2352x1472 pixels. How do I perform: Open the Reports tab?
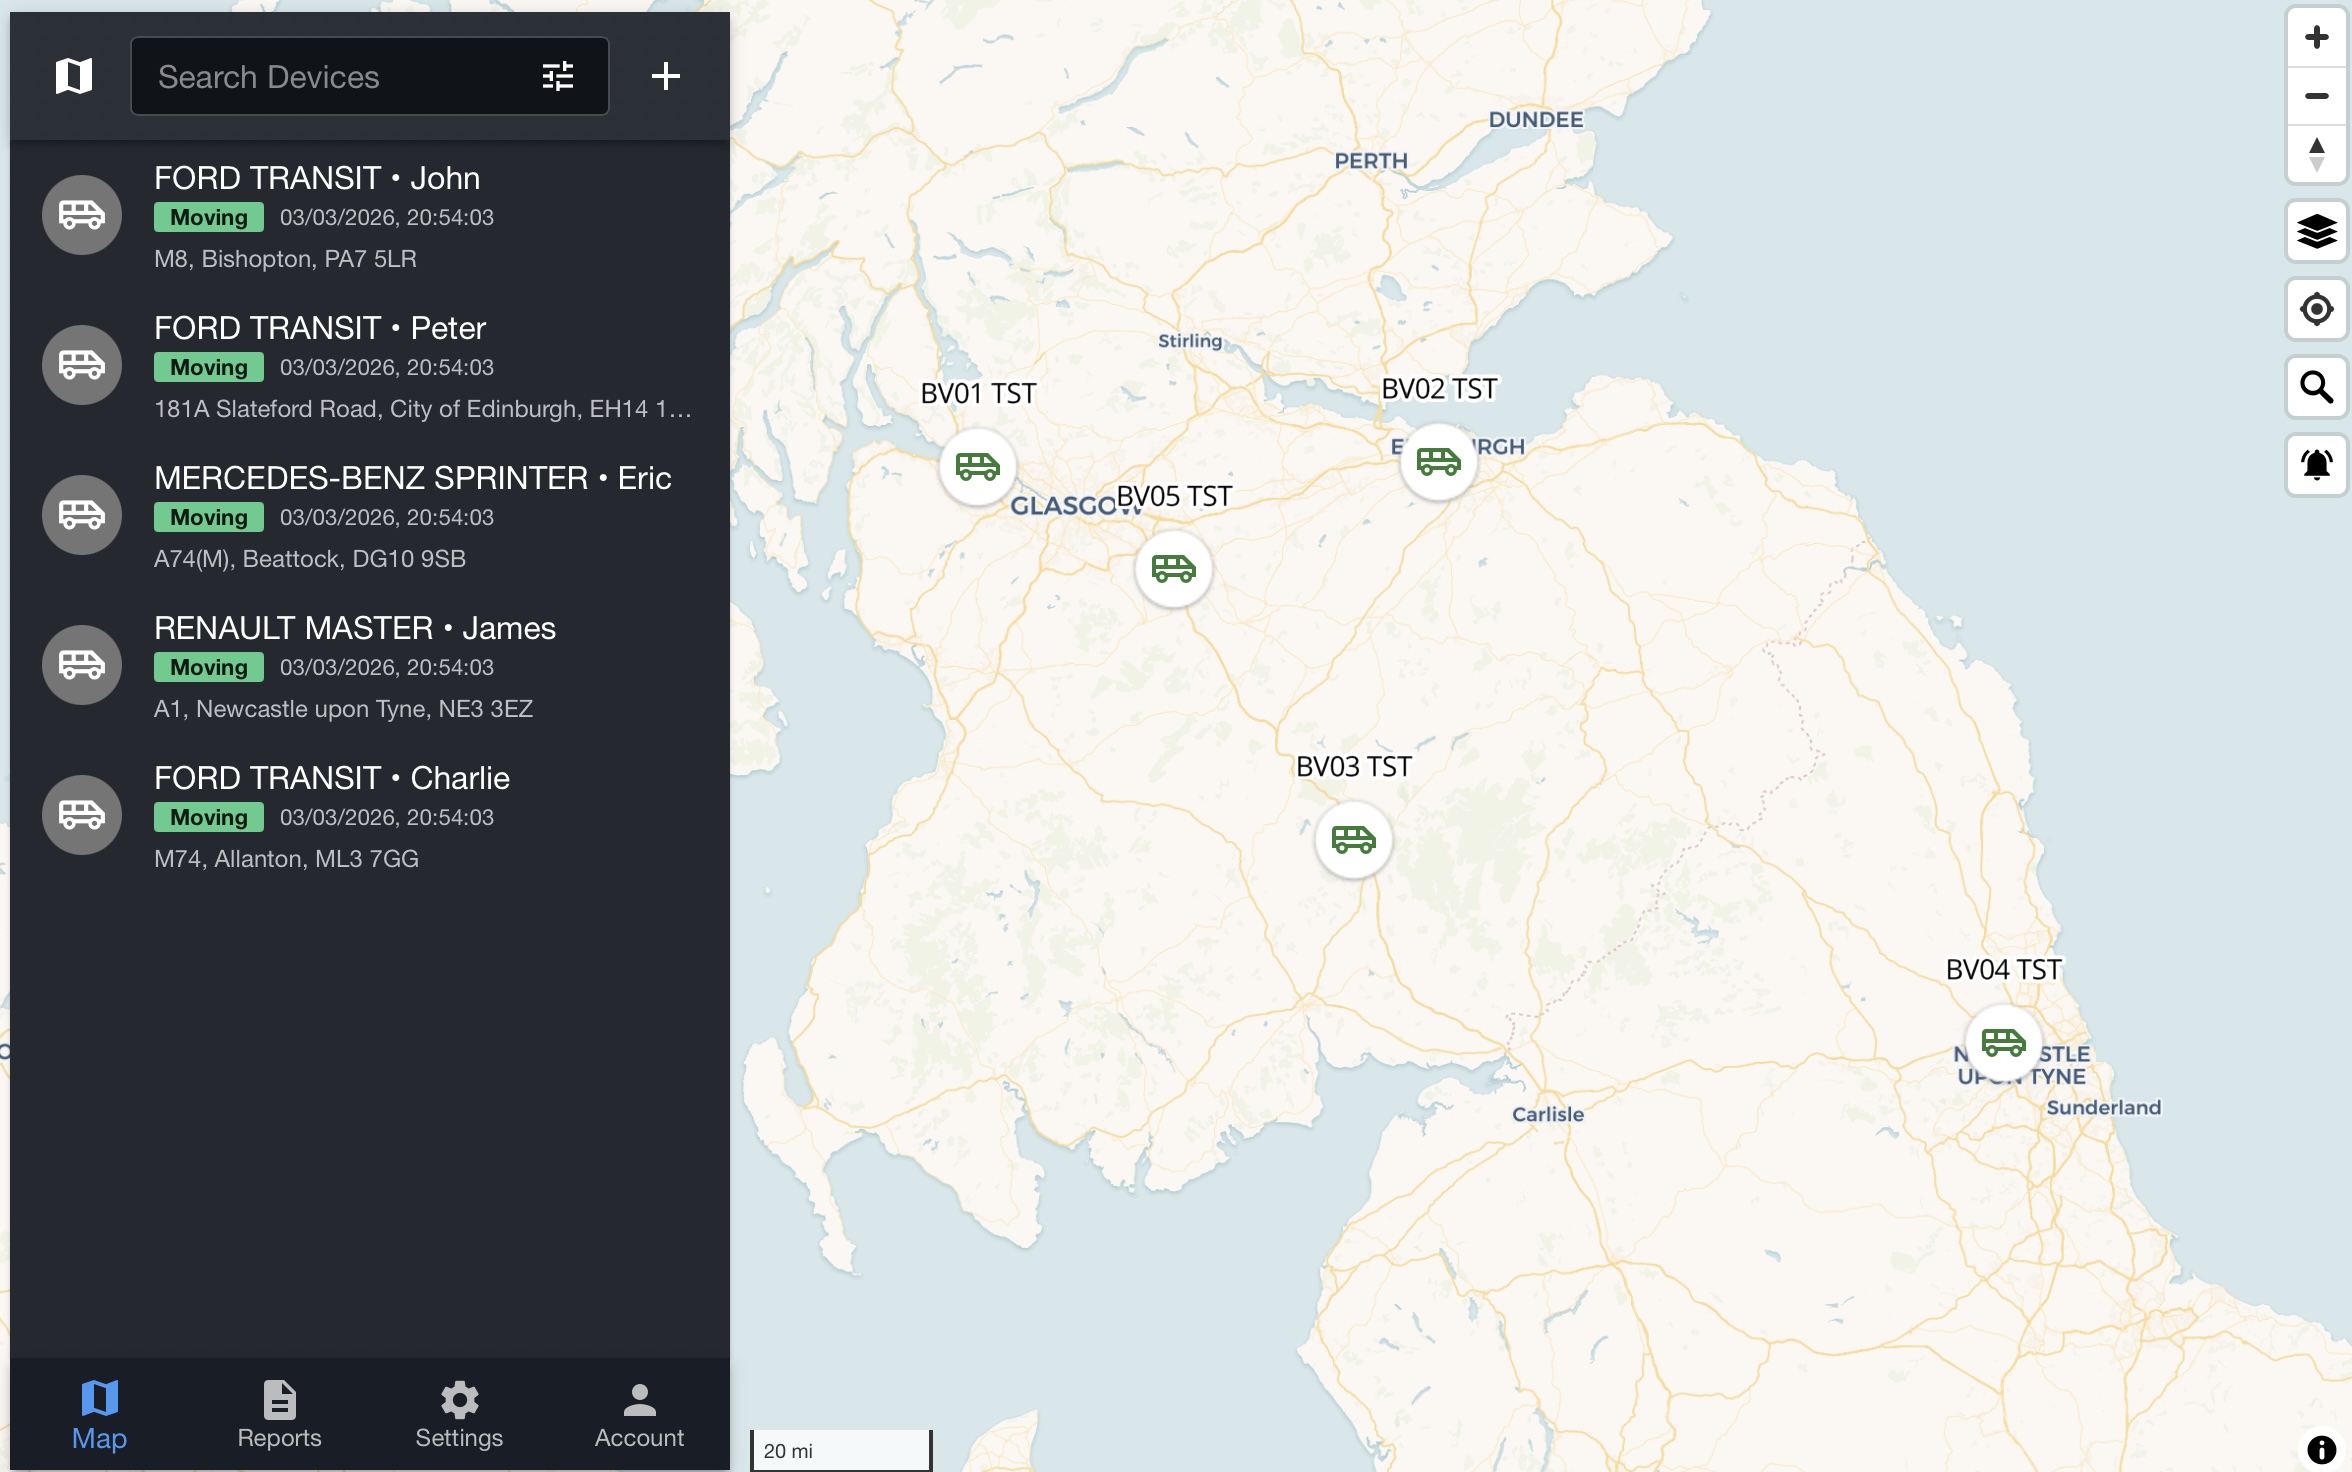279,1414
